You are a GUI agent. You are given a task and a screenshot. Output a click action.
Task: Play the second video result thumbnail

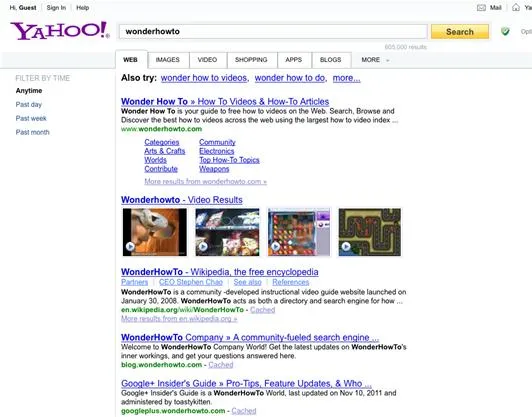pos(227,232)
